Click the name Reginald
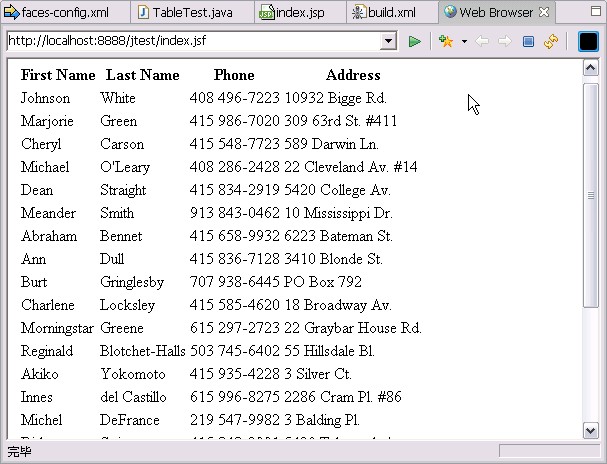Screen dimensions: 607x464 [x=47, y=351]
